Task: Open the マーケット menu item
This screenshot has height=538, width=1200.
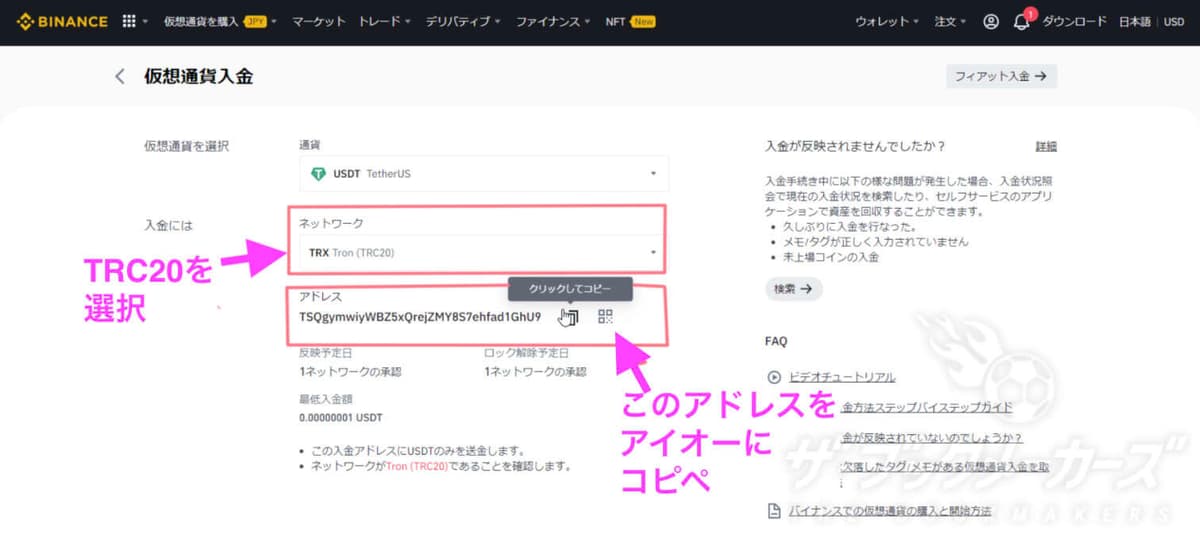Action: pyautogui.click(x=319, y=21)
